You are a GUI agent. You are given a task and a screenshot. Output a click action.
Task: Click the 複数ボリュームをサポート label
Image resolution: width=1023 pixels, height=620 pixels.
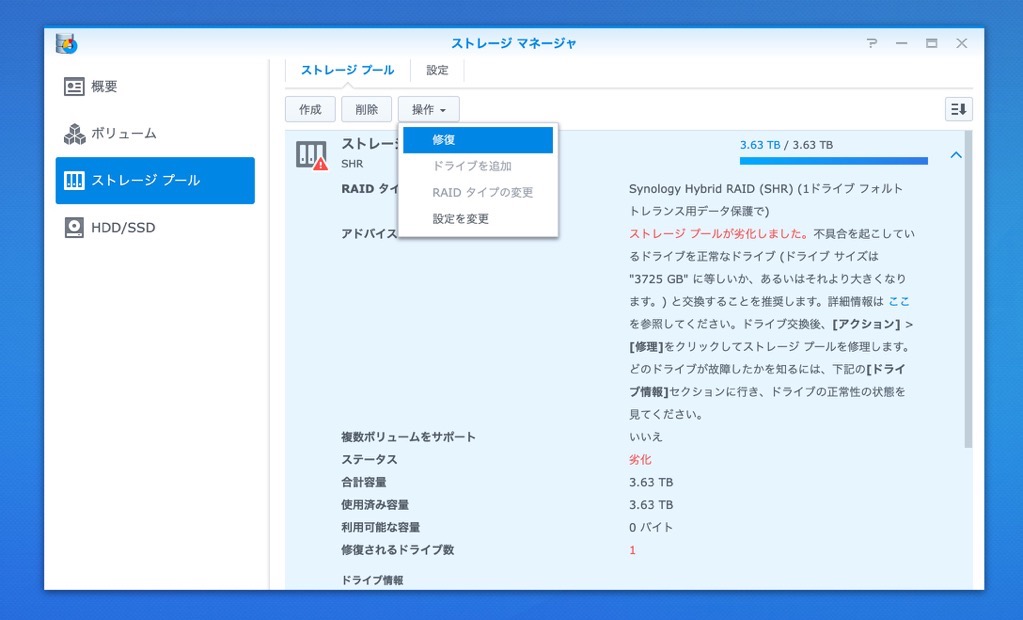(408, 437)
